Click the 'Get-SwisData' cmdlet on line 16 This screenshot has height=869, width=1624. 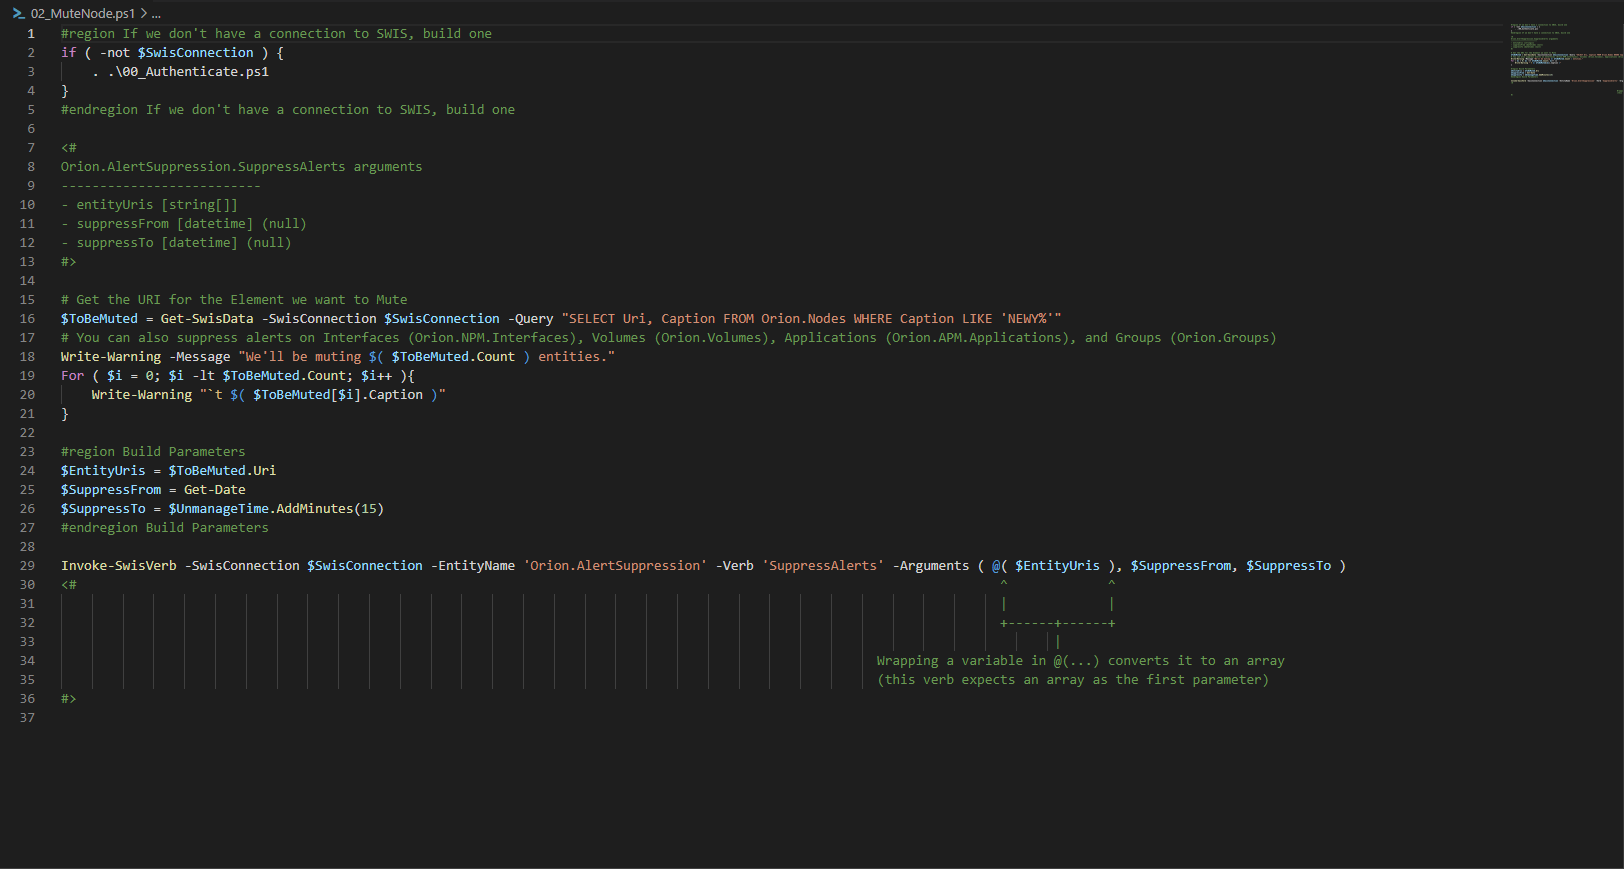[207, 319]
